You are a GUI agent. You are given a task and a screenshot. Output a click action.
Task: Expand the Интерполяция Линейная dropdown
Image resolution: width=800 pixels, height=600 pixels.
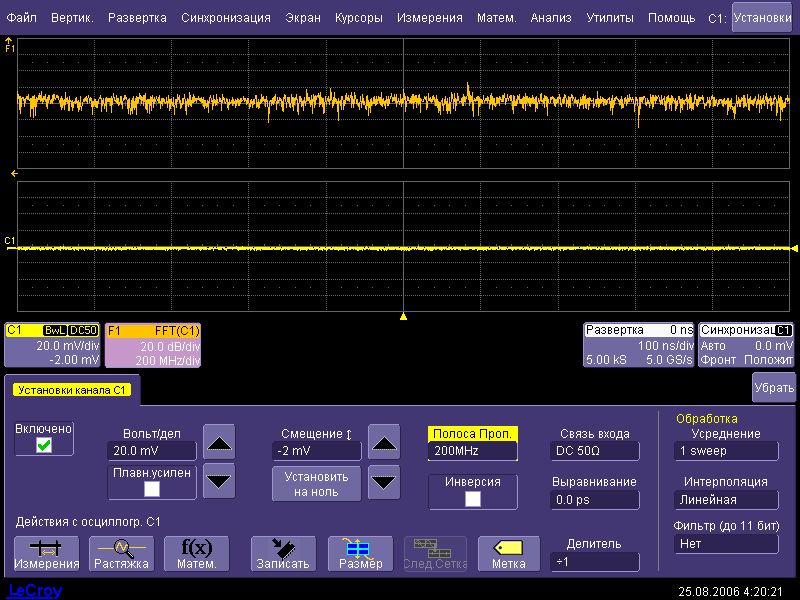coord(725,499)
